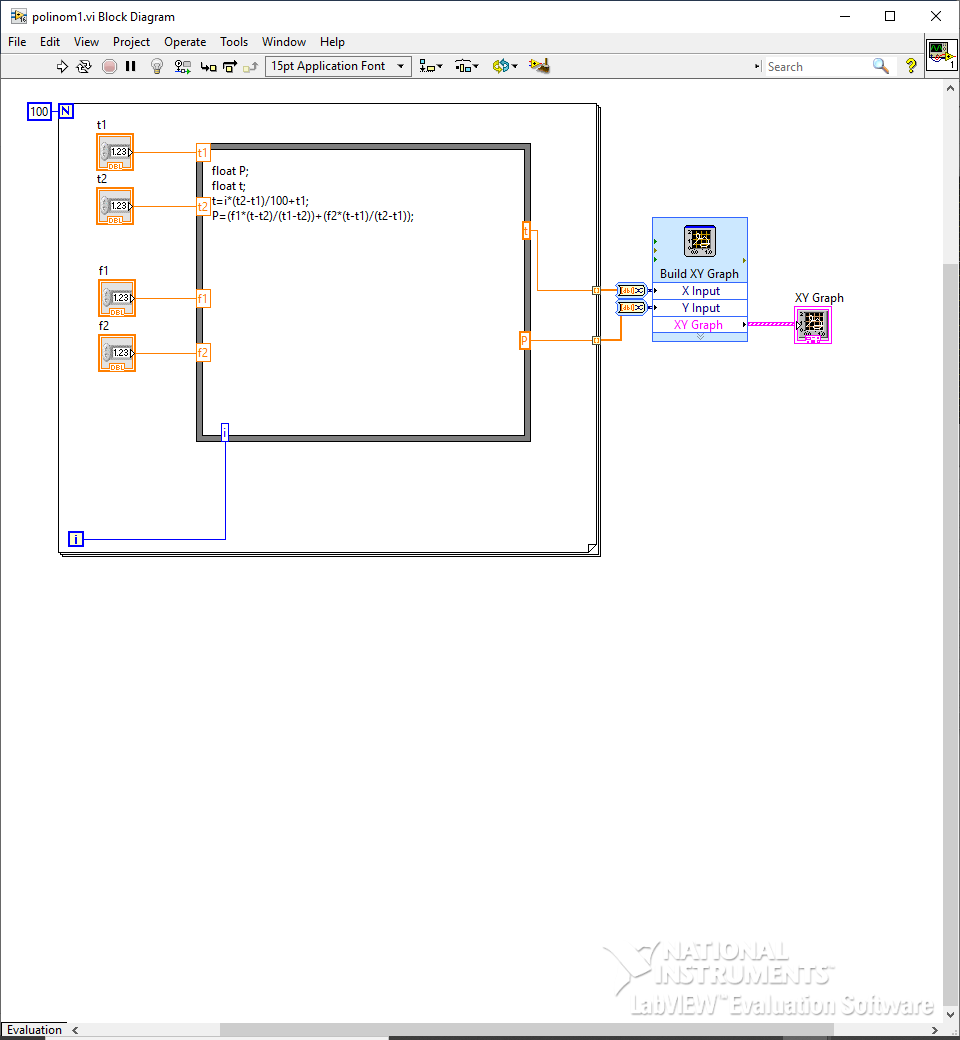Click the Run arrow button
The image size is (960, 1040).
62,66
